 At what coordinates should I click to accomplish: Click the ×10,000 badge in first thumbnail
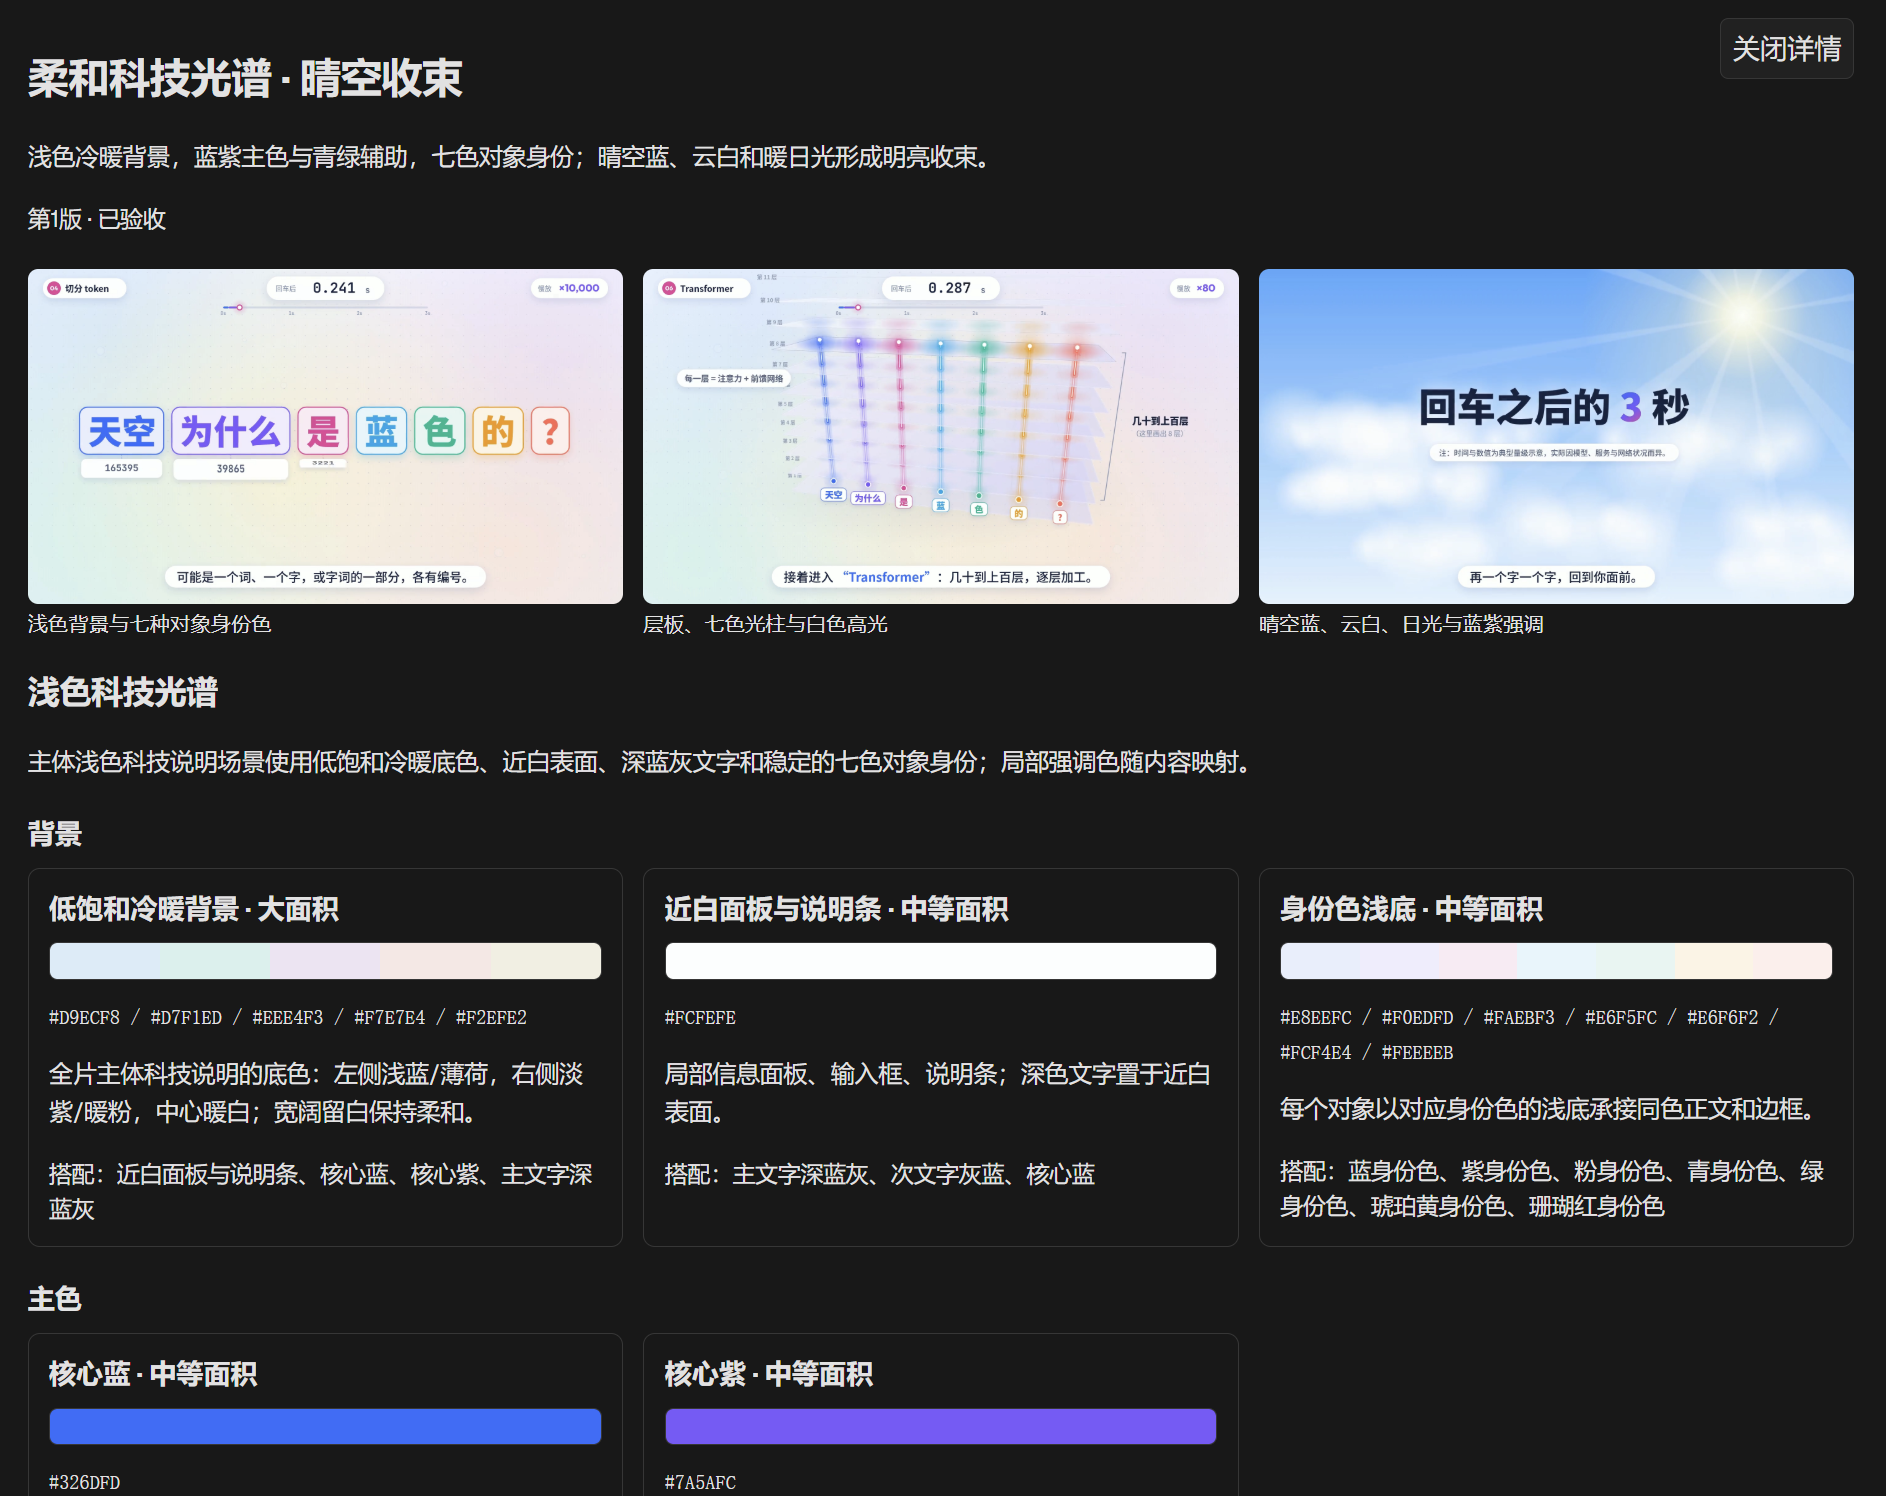[569, 288]
